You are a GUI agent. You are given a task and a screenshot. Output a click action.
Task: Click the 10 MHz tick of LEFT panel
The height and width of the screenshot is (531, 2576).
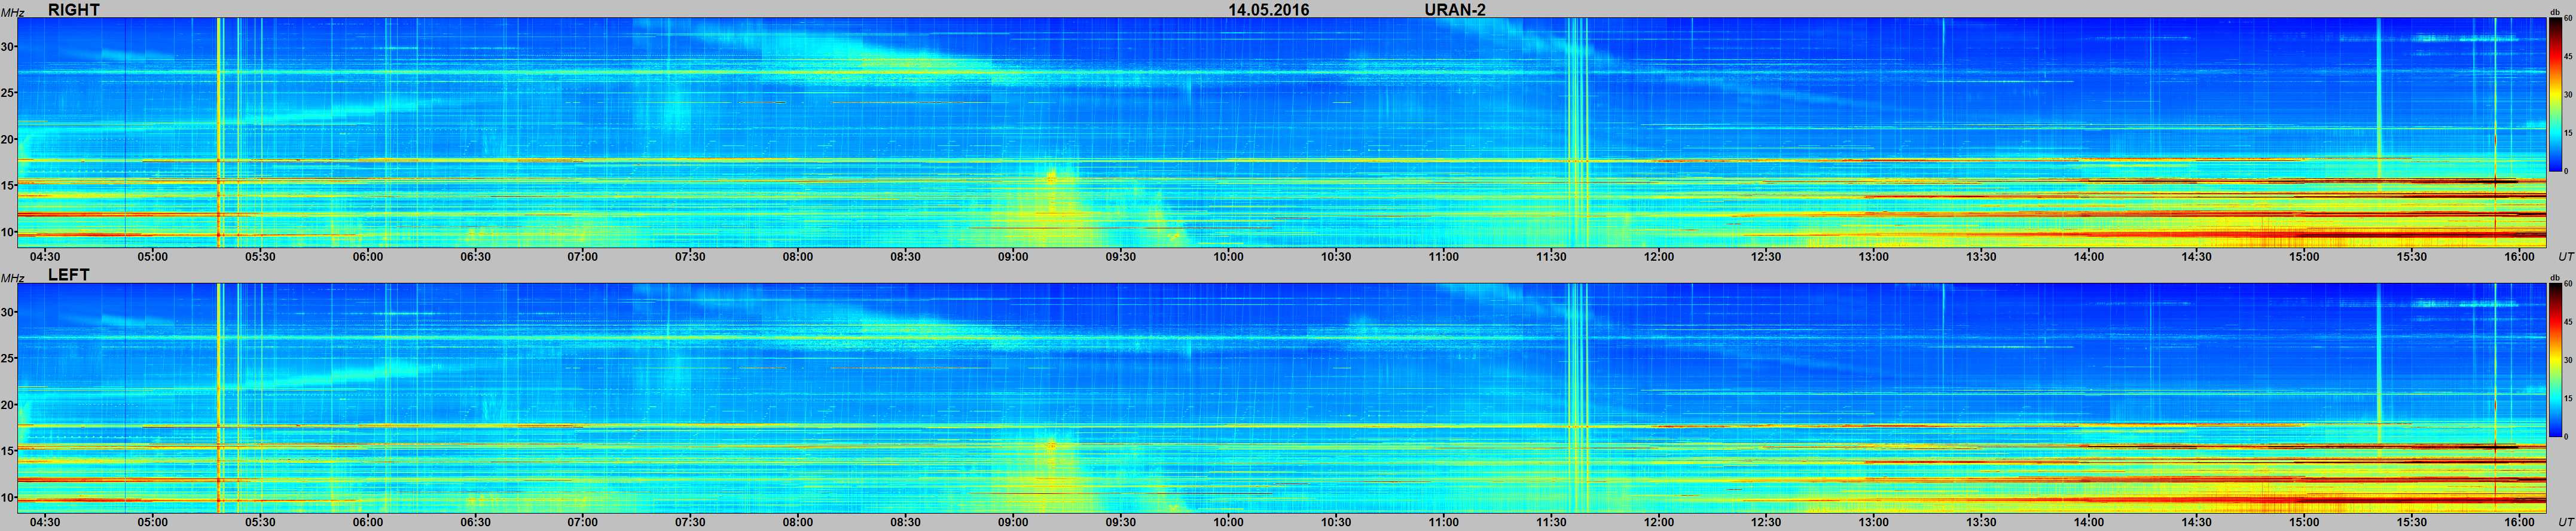[8, 497]
